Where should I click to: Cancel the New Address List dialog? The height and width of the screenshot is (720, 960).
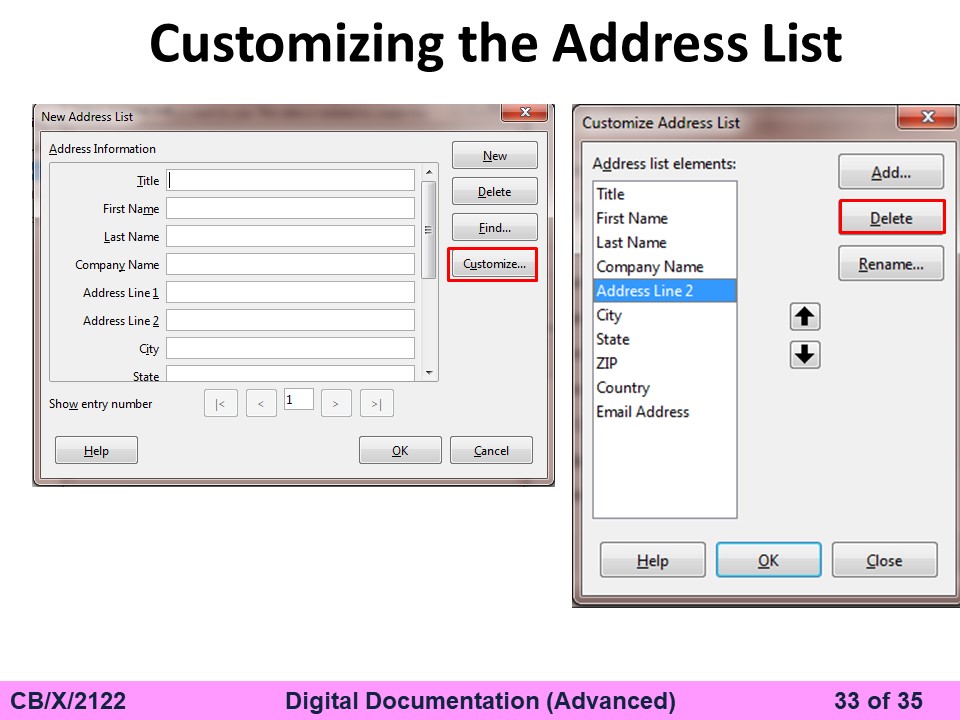pyautogui.click(x=491, y=451)
